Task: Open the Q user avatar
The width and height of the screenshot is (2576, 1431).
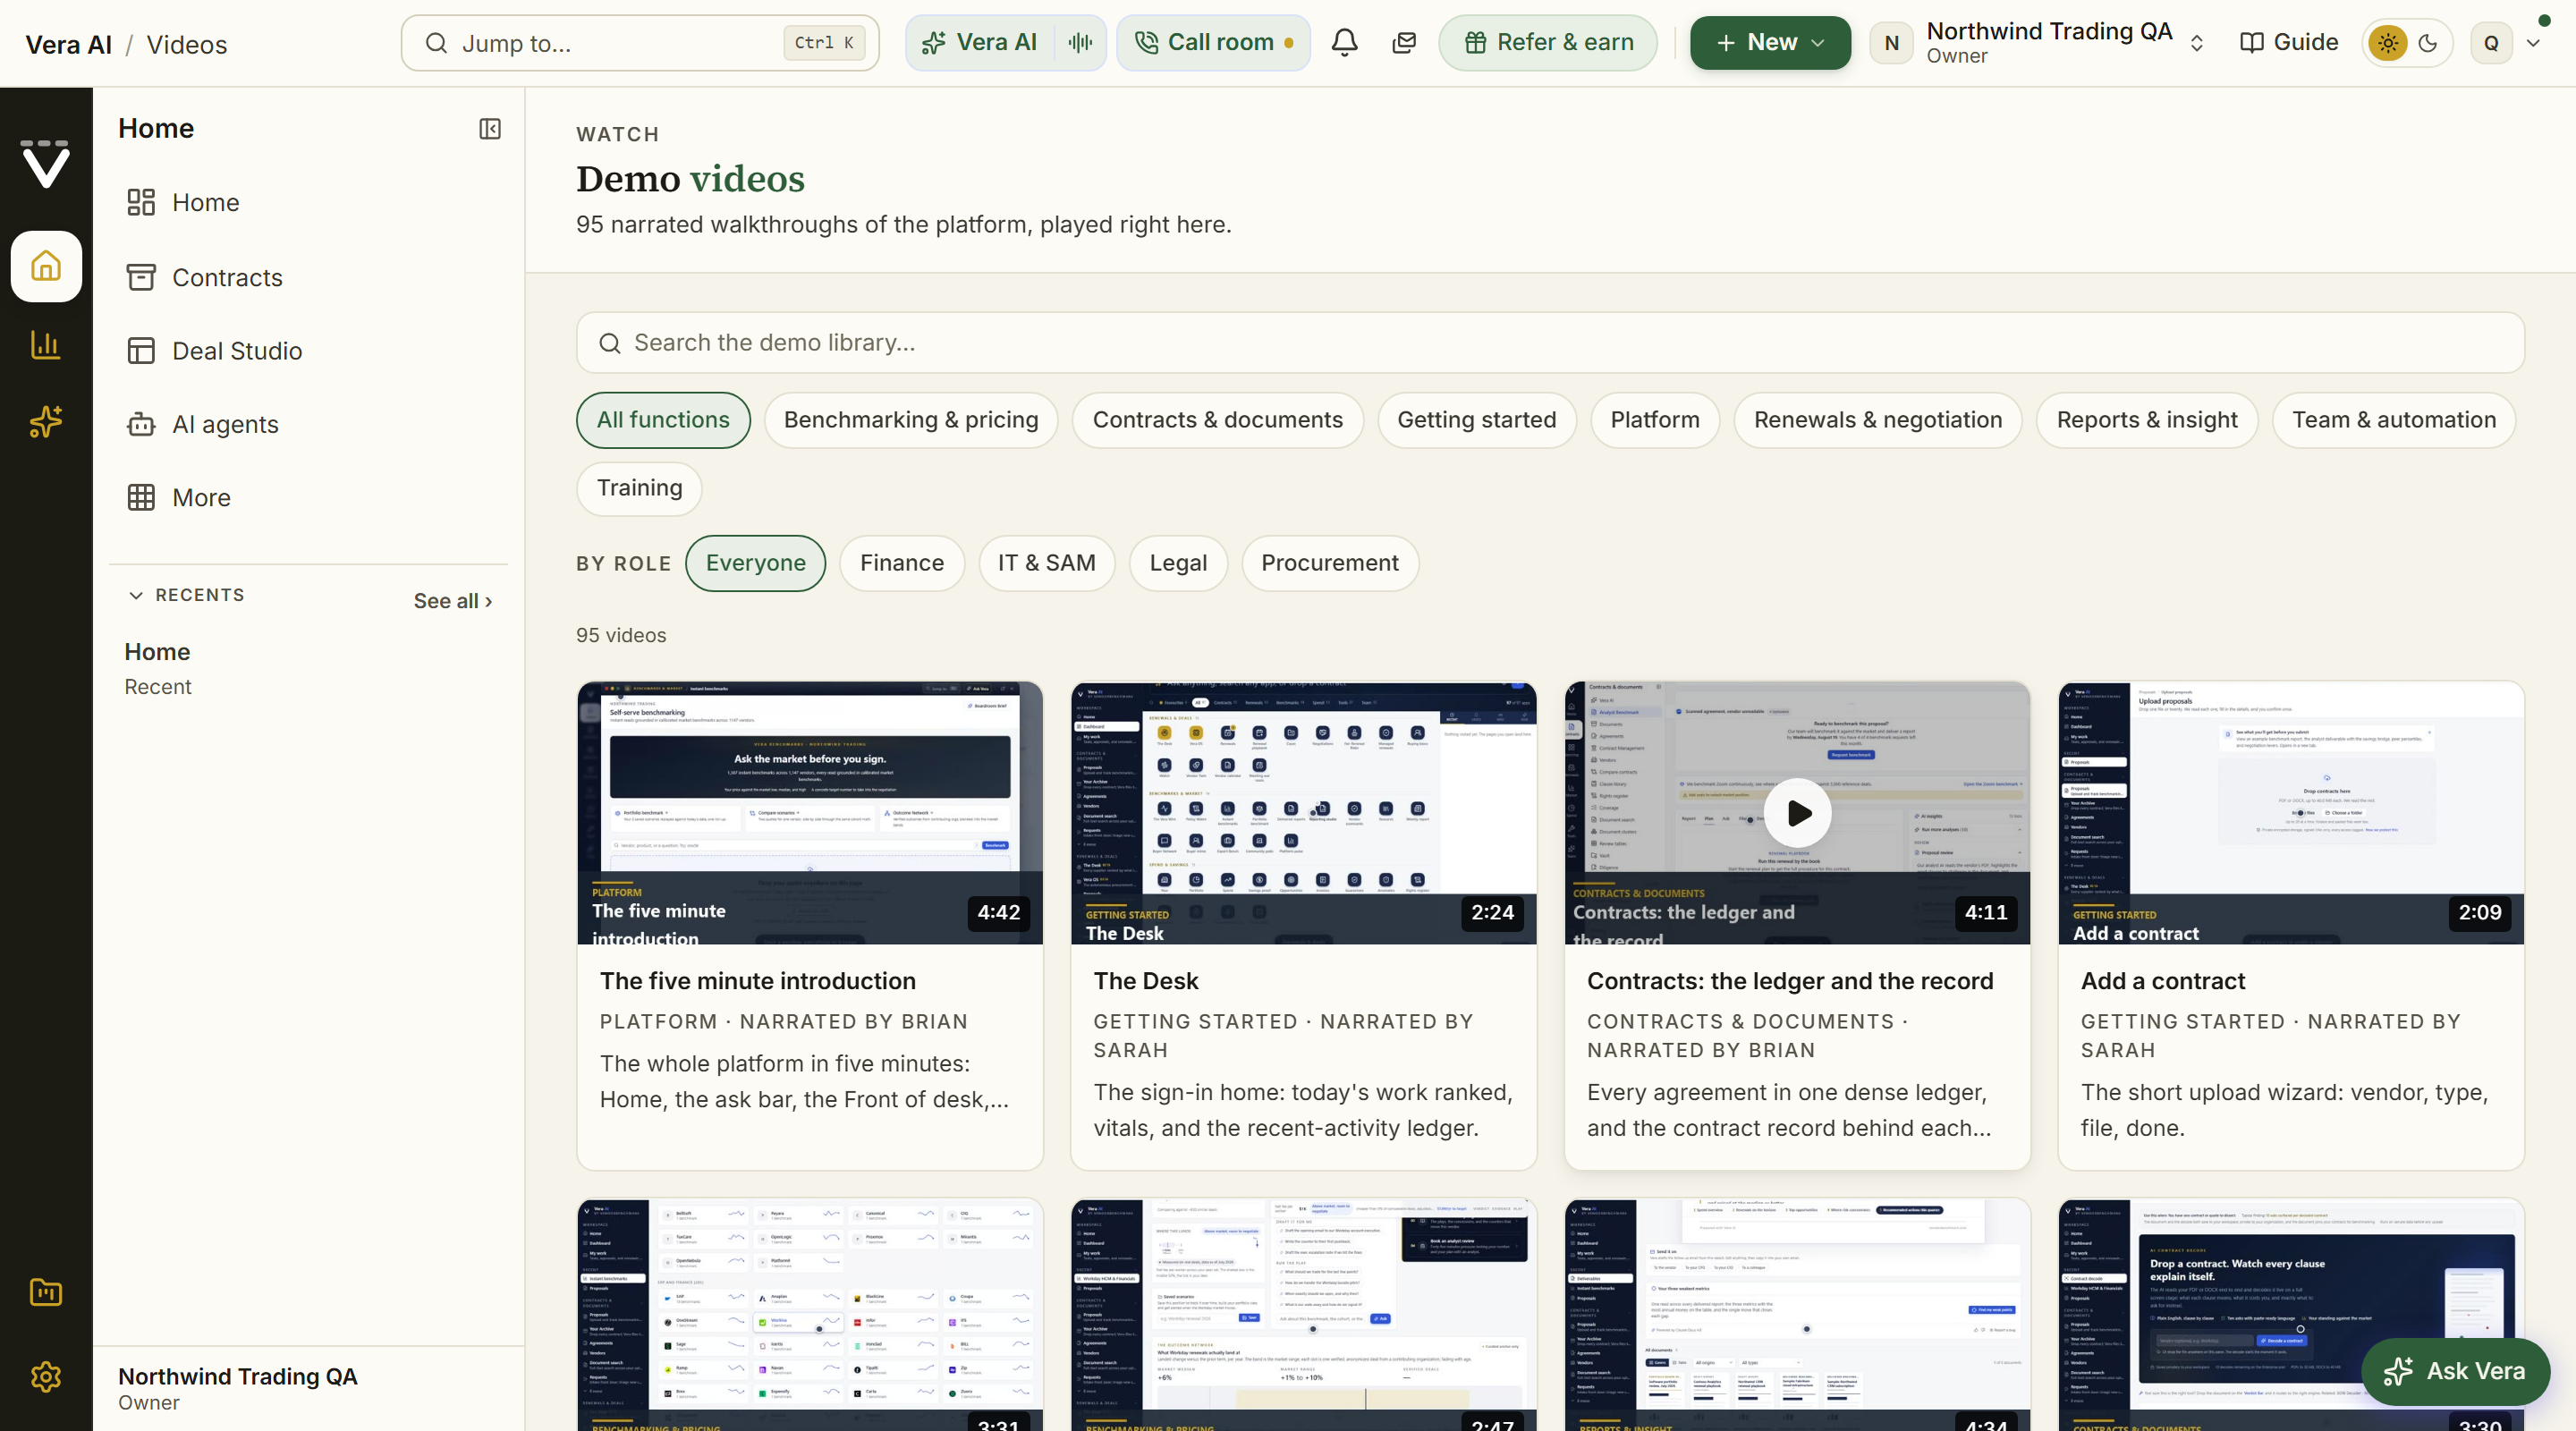Action: click(2491, 43)
